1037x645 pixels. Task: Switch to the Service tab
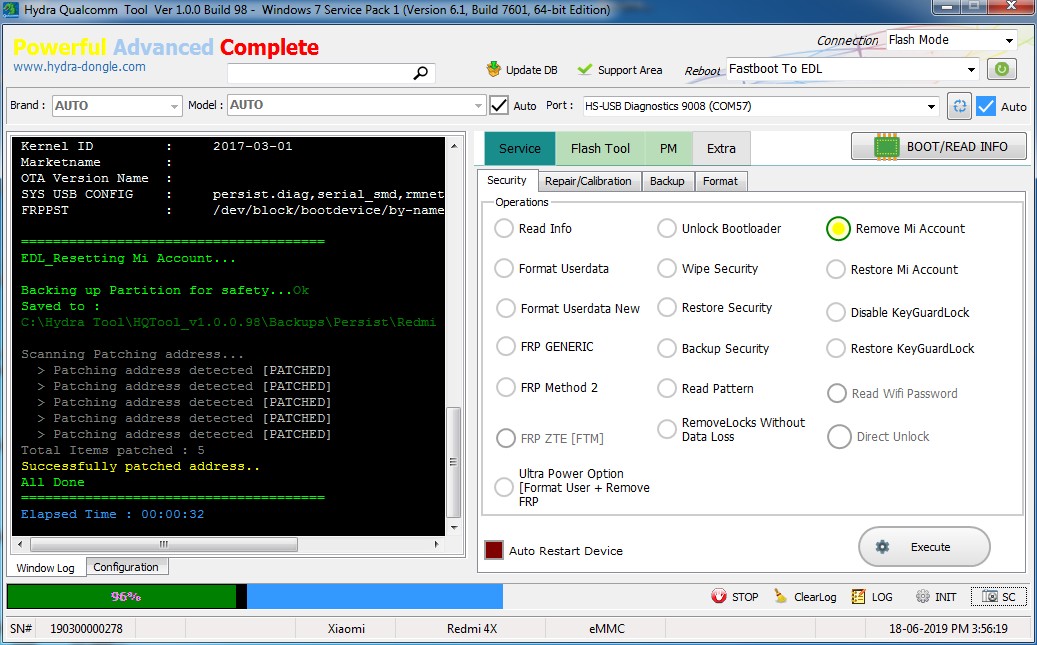coord(520,148)
